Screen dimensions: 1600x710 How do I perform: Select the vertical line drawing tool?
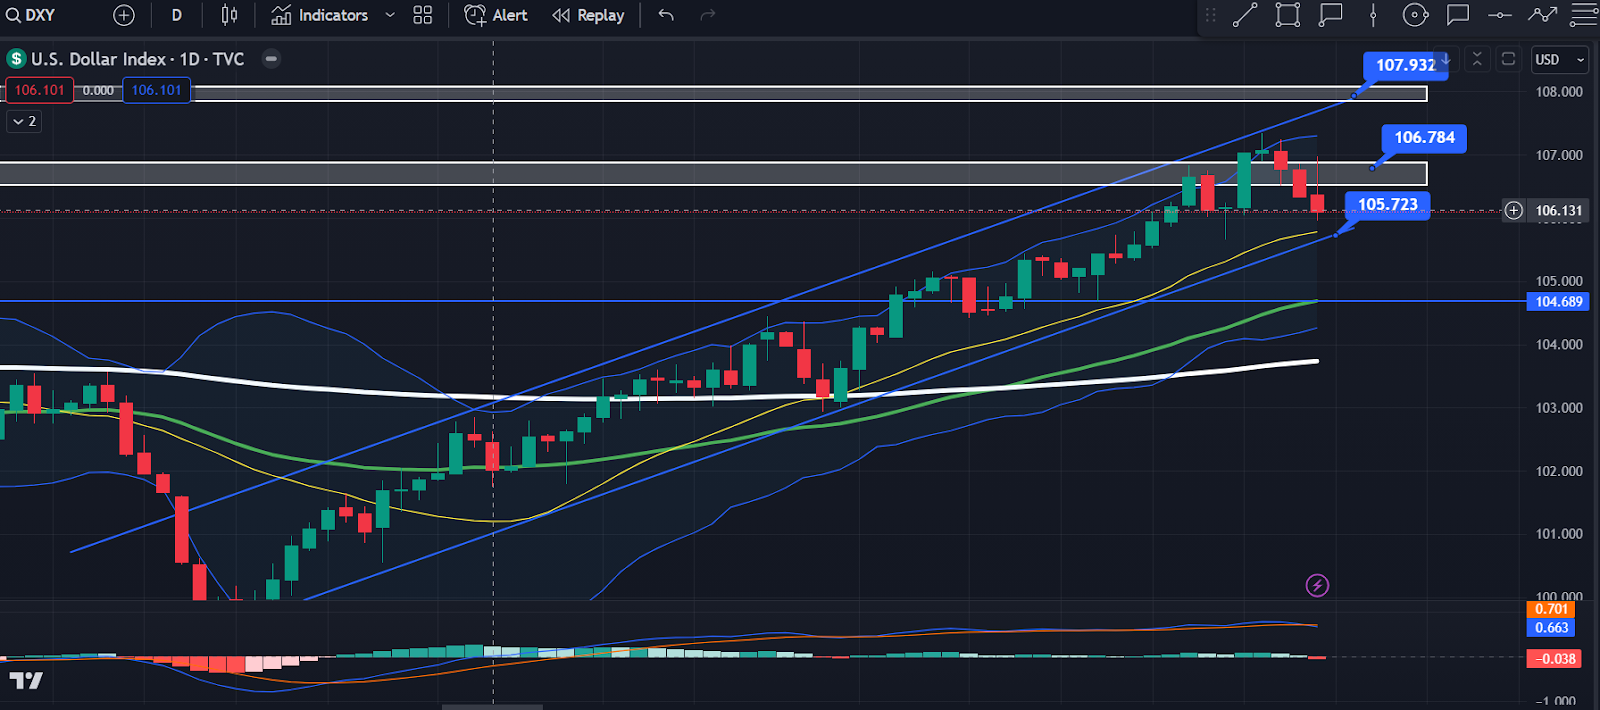click(1373, 15)
